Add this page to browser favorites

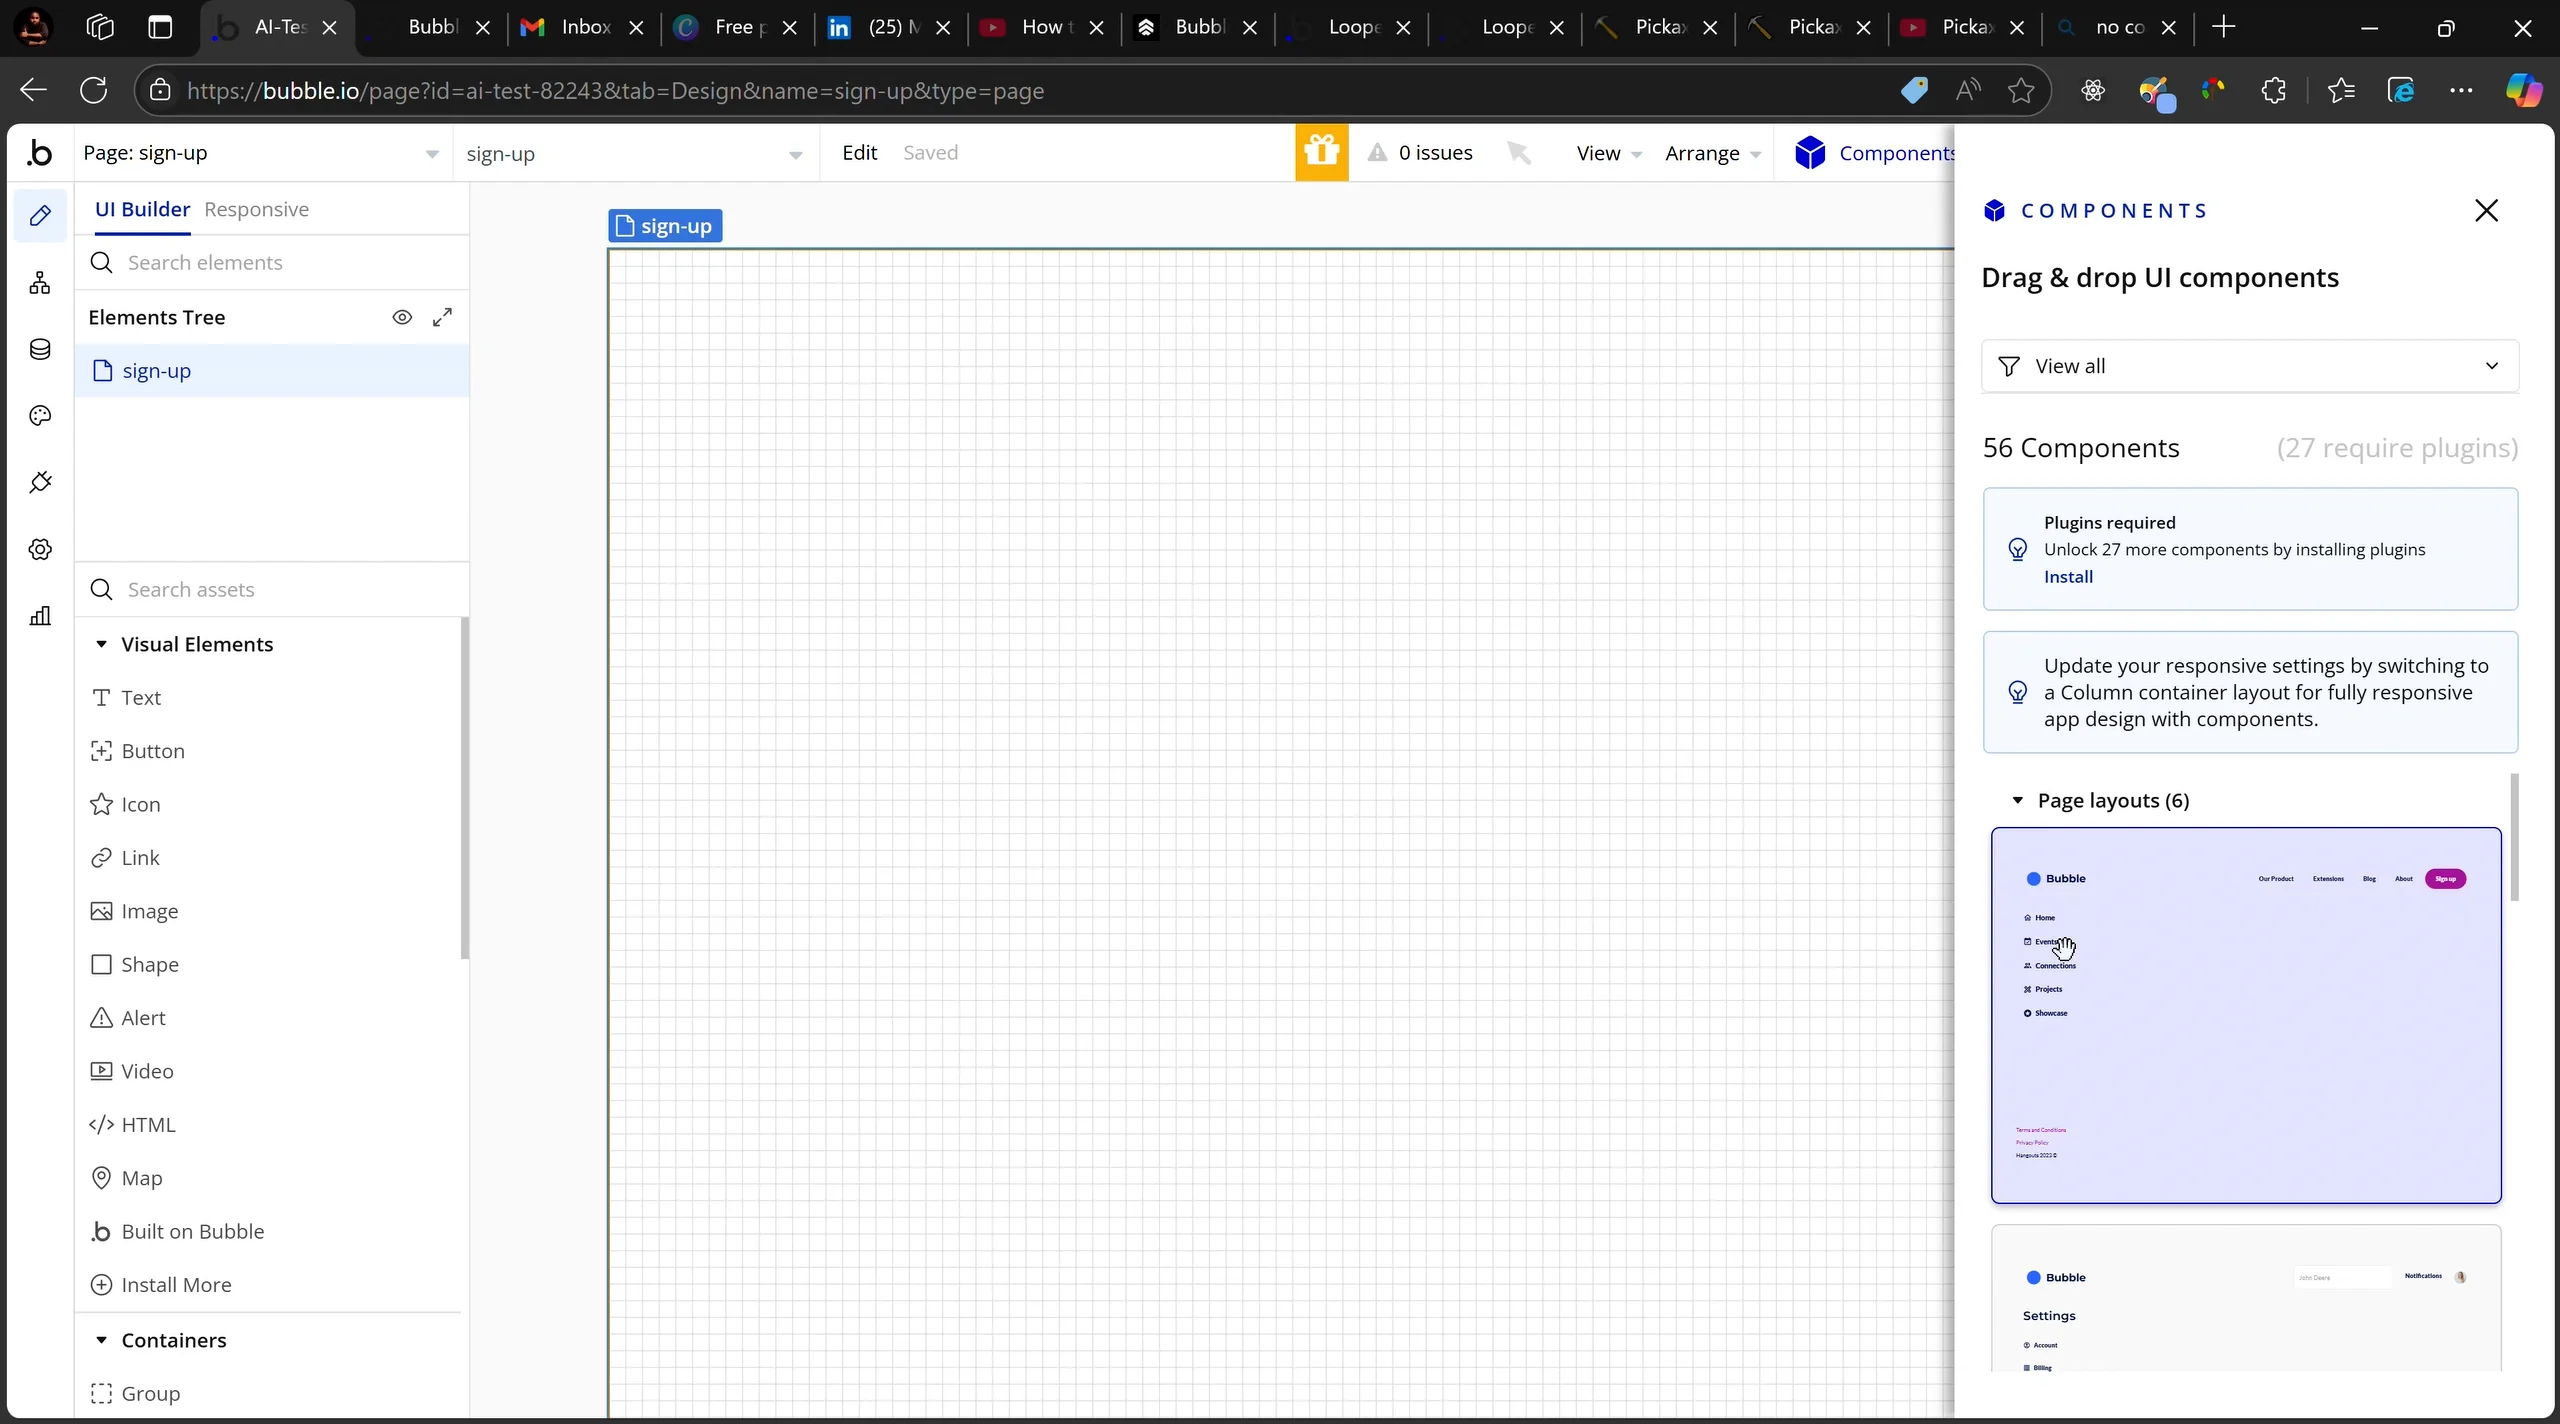[x=2020, y=90]
